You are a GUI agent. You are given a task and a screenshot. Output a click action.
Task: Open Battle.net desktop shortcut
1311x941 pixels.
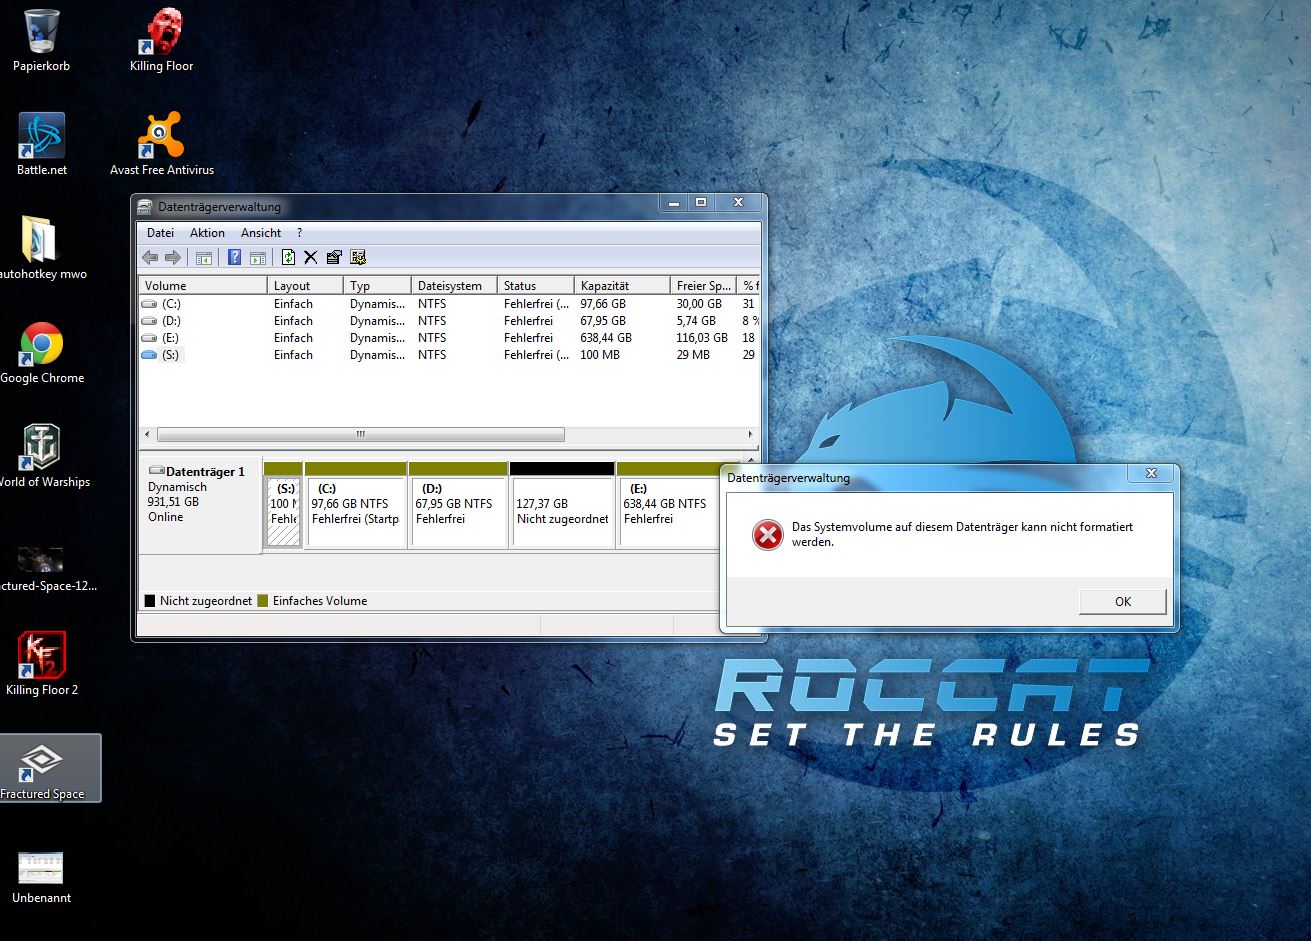click(41, 145)
